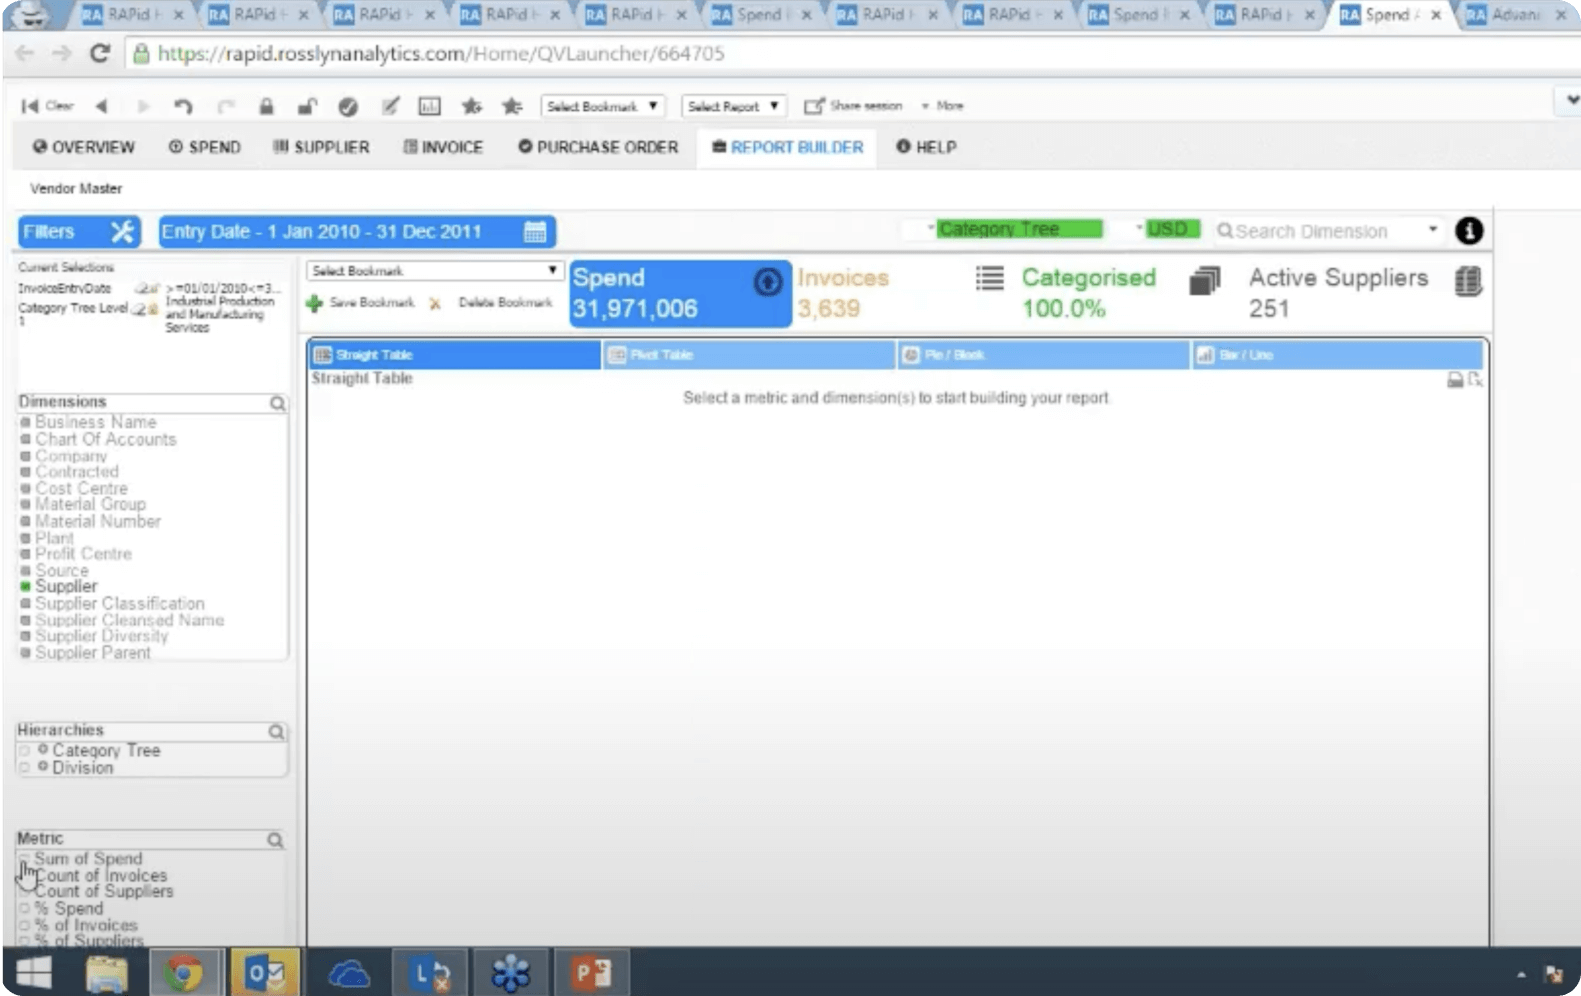Click Share session button
Image resolution: width=1581 pixels, height=996 pixels.
(853, 106)
